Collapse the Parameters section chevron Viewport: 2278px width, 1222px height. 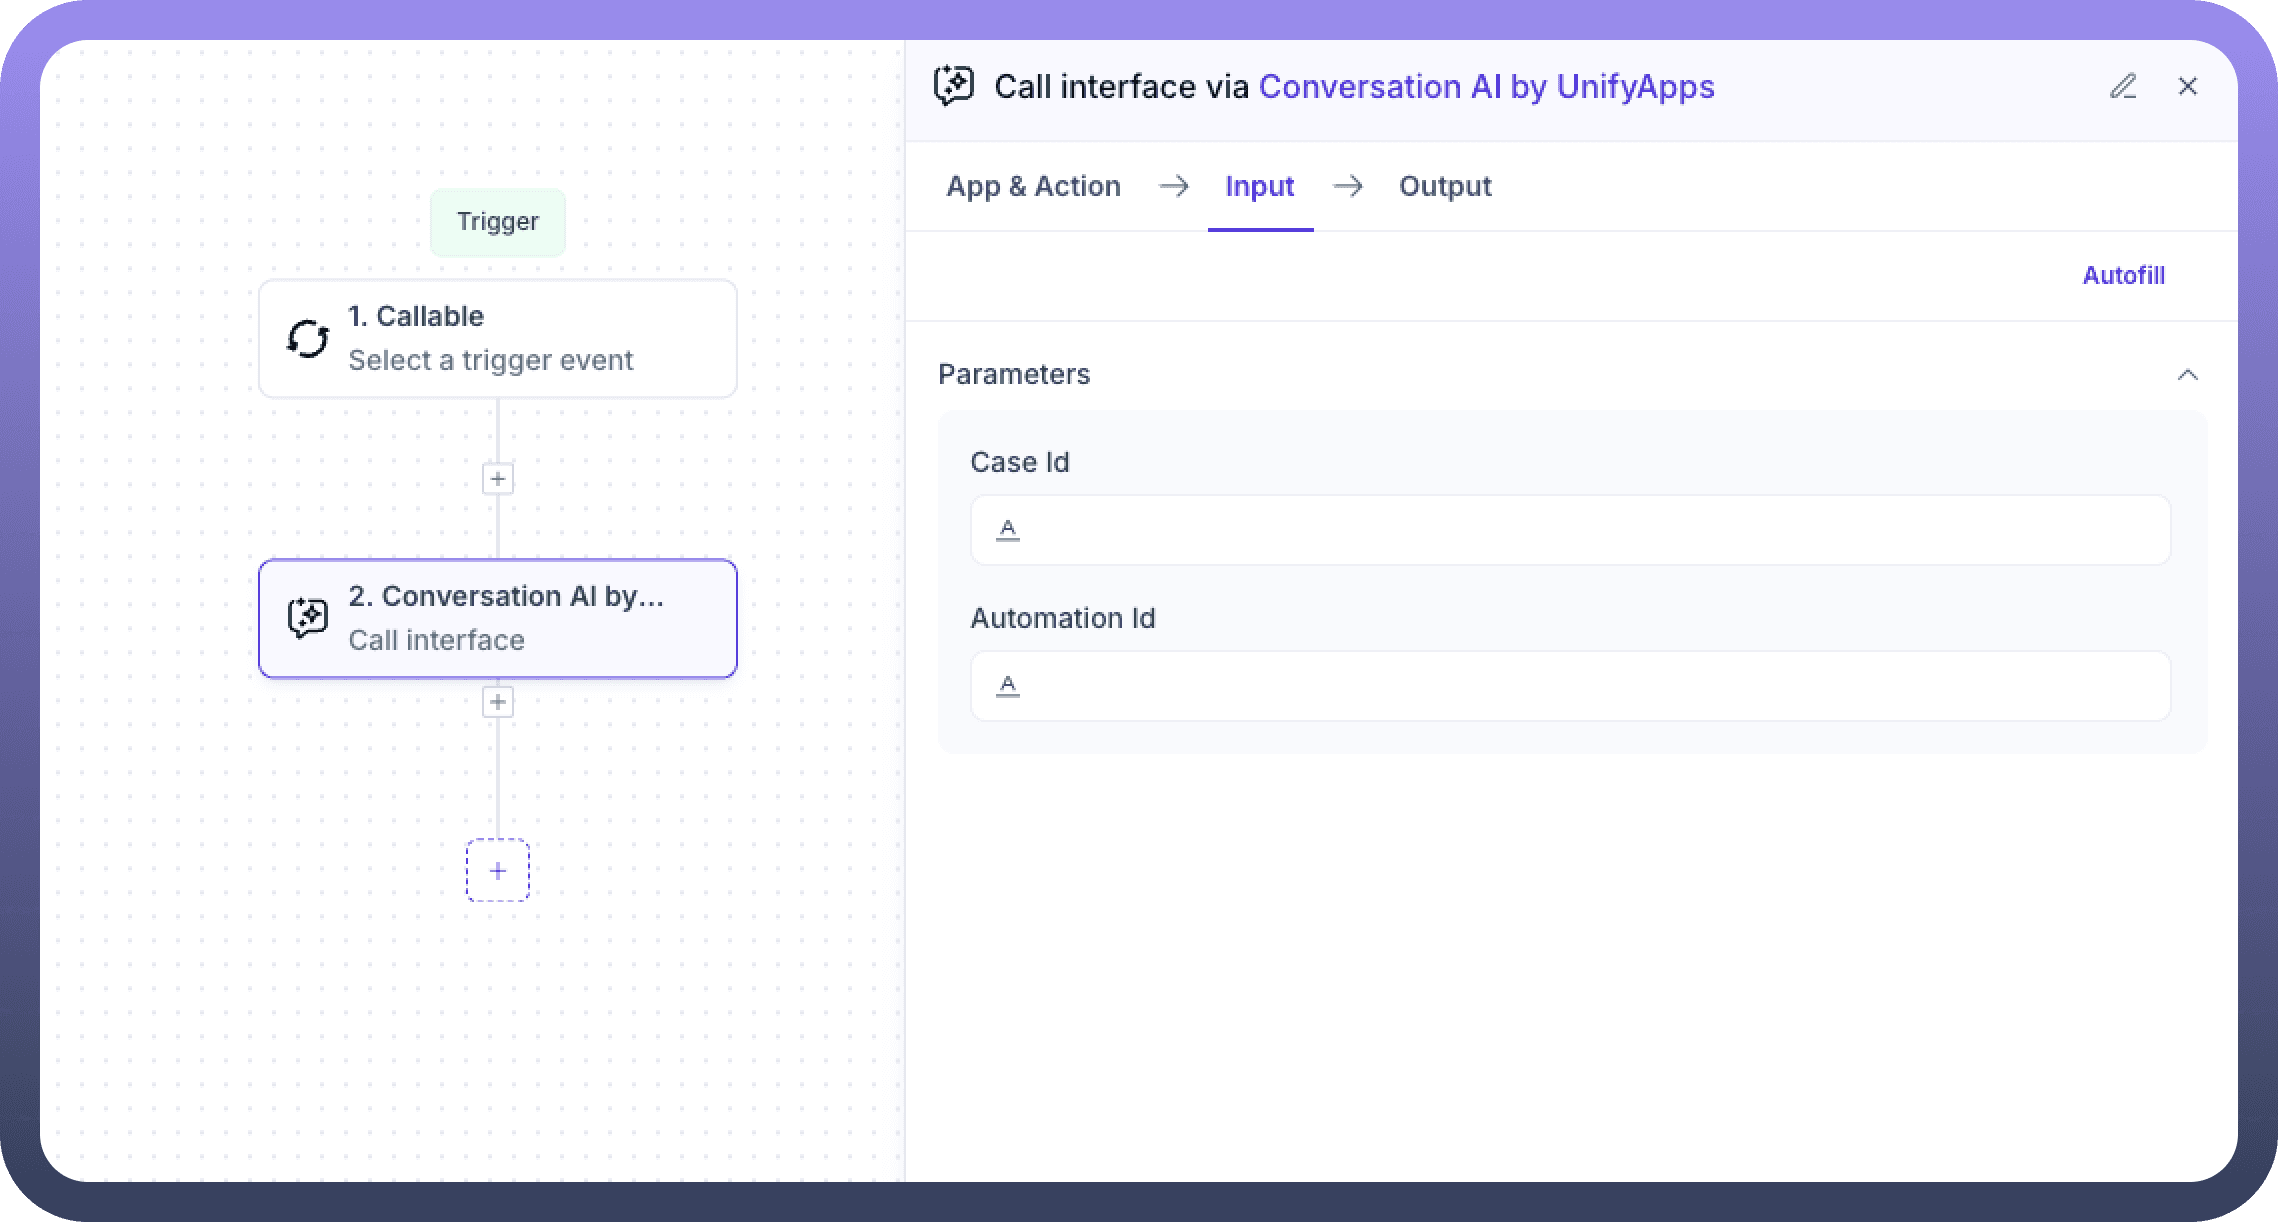[x=2187, y=375]
